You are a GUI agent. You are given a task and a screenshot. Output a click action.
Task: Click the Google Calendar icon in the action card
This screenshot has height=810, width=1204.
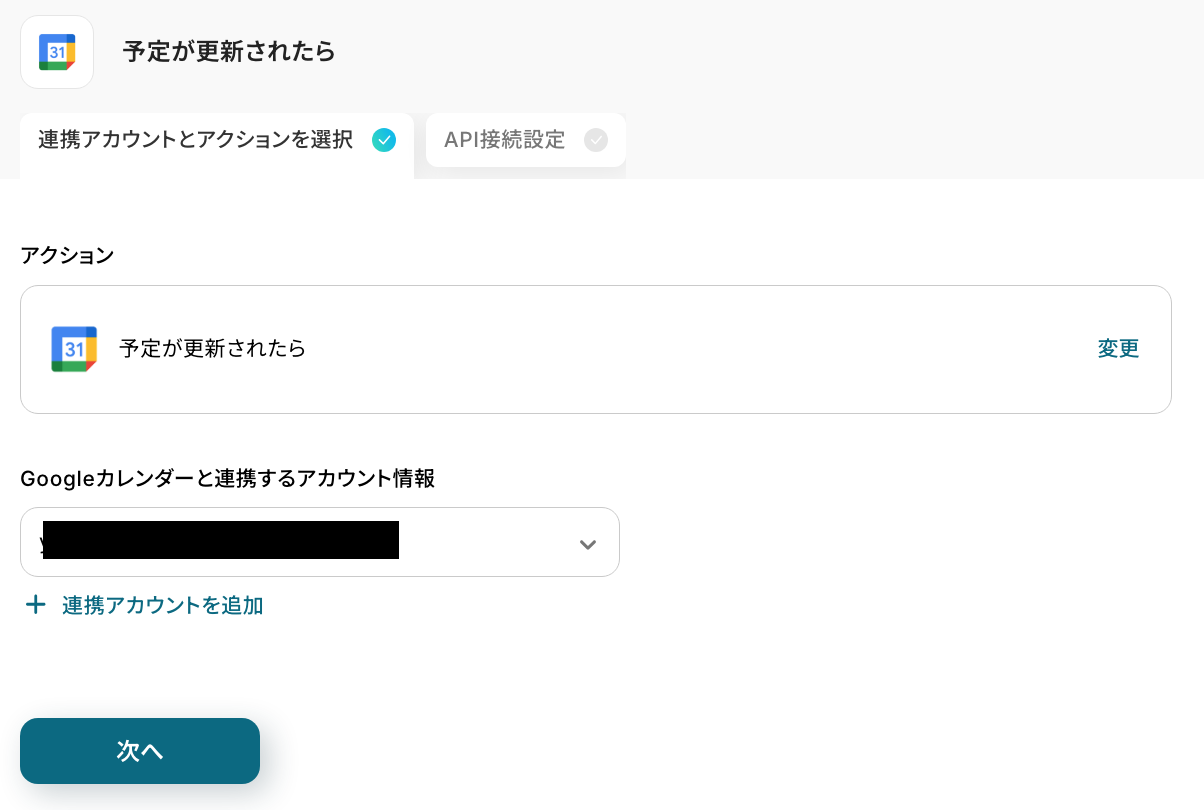click(x=74, y=349)
